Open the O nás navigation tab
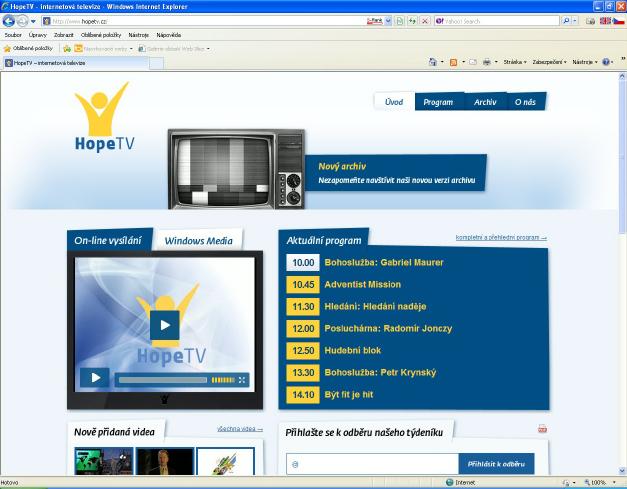The width and height of the screenshot is (627, 489). 525,102
